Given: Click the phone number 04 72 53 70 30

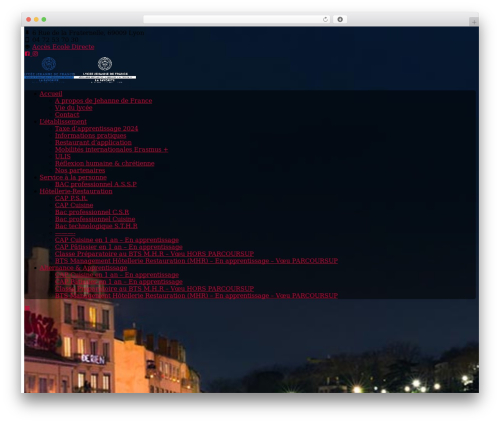Looking at the screenshot, I should [x=55, y=40].
